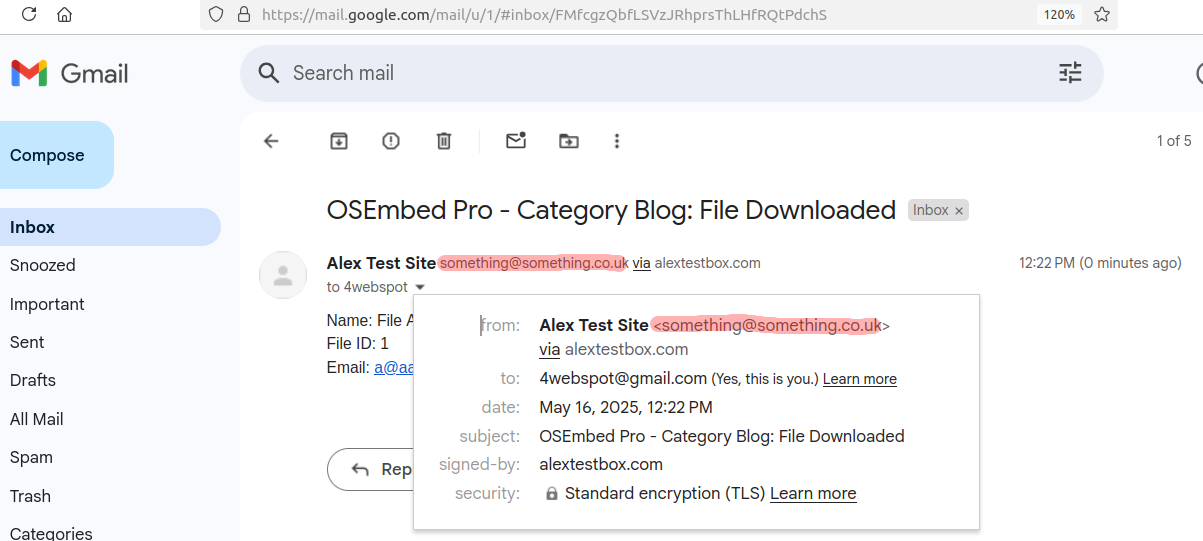Select recipient address 4webspot@gmail.com
This screenshot has width=1203, height=541.
click(x=623, y=378)
